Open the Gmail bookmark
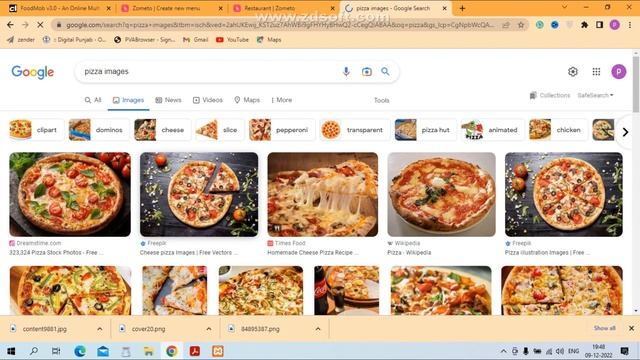This screenshot has height=360, width=640. point(196,40)
